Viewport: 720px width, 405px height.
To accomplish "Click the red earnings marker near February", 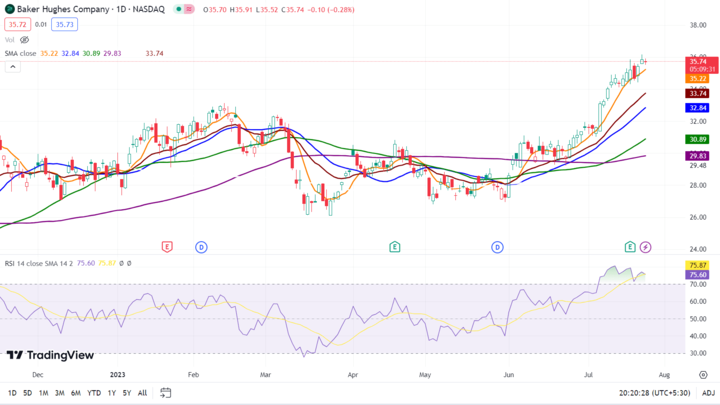I will click(x=167, y=247).
